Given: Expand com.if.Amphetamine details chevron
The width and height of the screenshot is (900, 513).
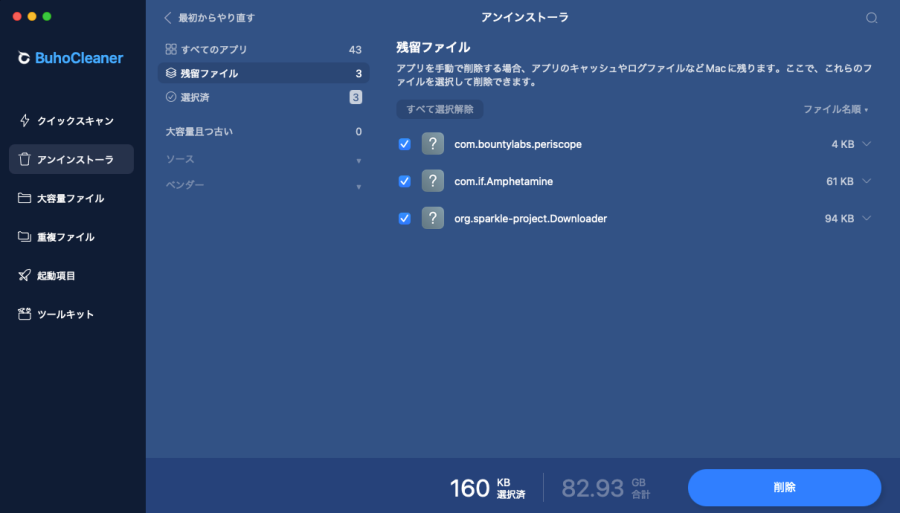Looking at the screenshot, I should (867, 181).
